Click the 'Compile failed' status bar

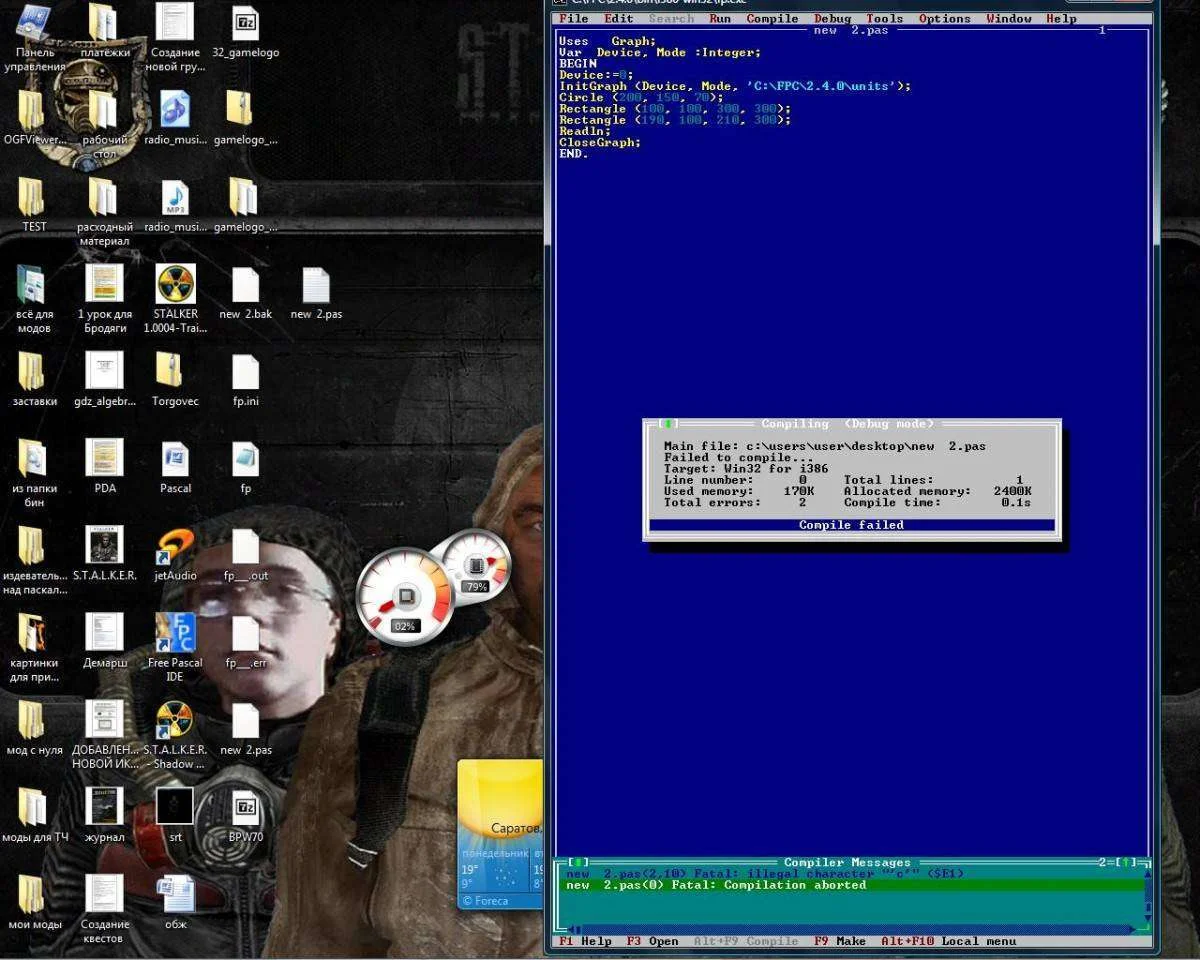click(852, 525)
